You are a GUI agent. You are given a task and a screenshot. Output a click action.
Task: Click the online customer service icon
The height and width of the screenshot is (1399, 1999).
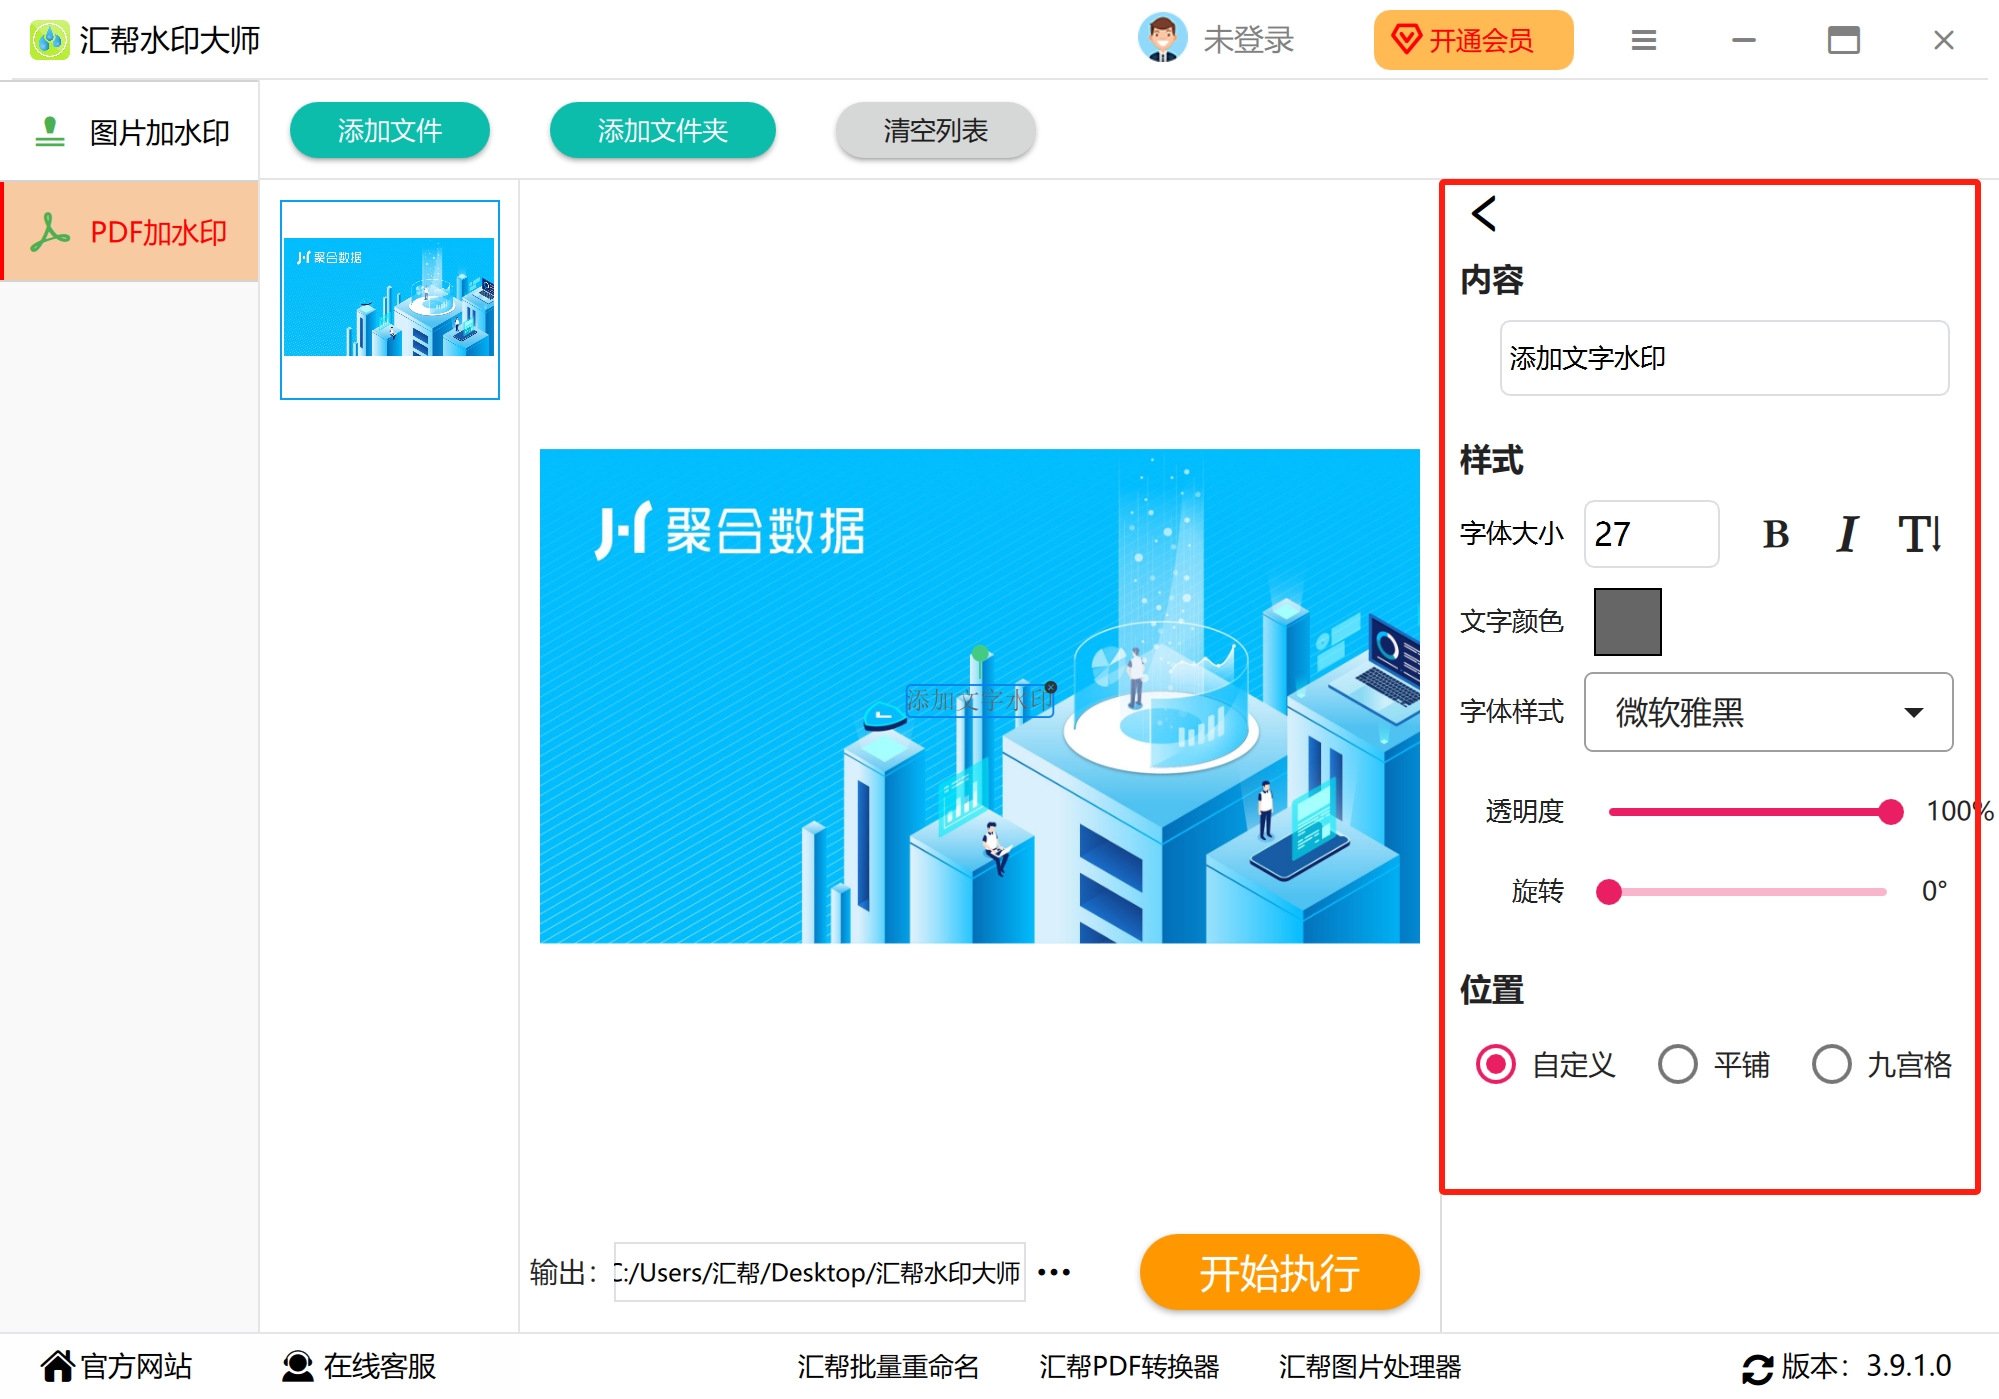click(297, 1365)
